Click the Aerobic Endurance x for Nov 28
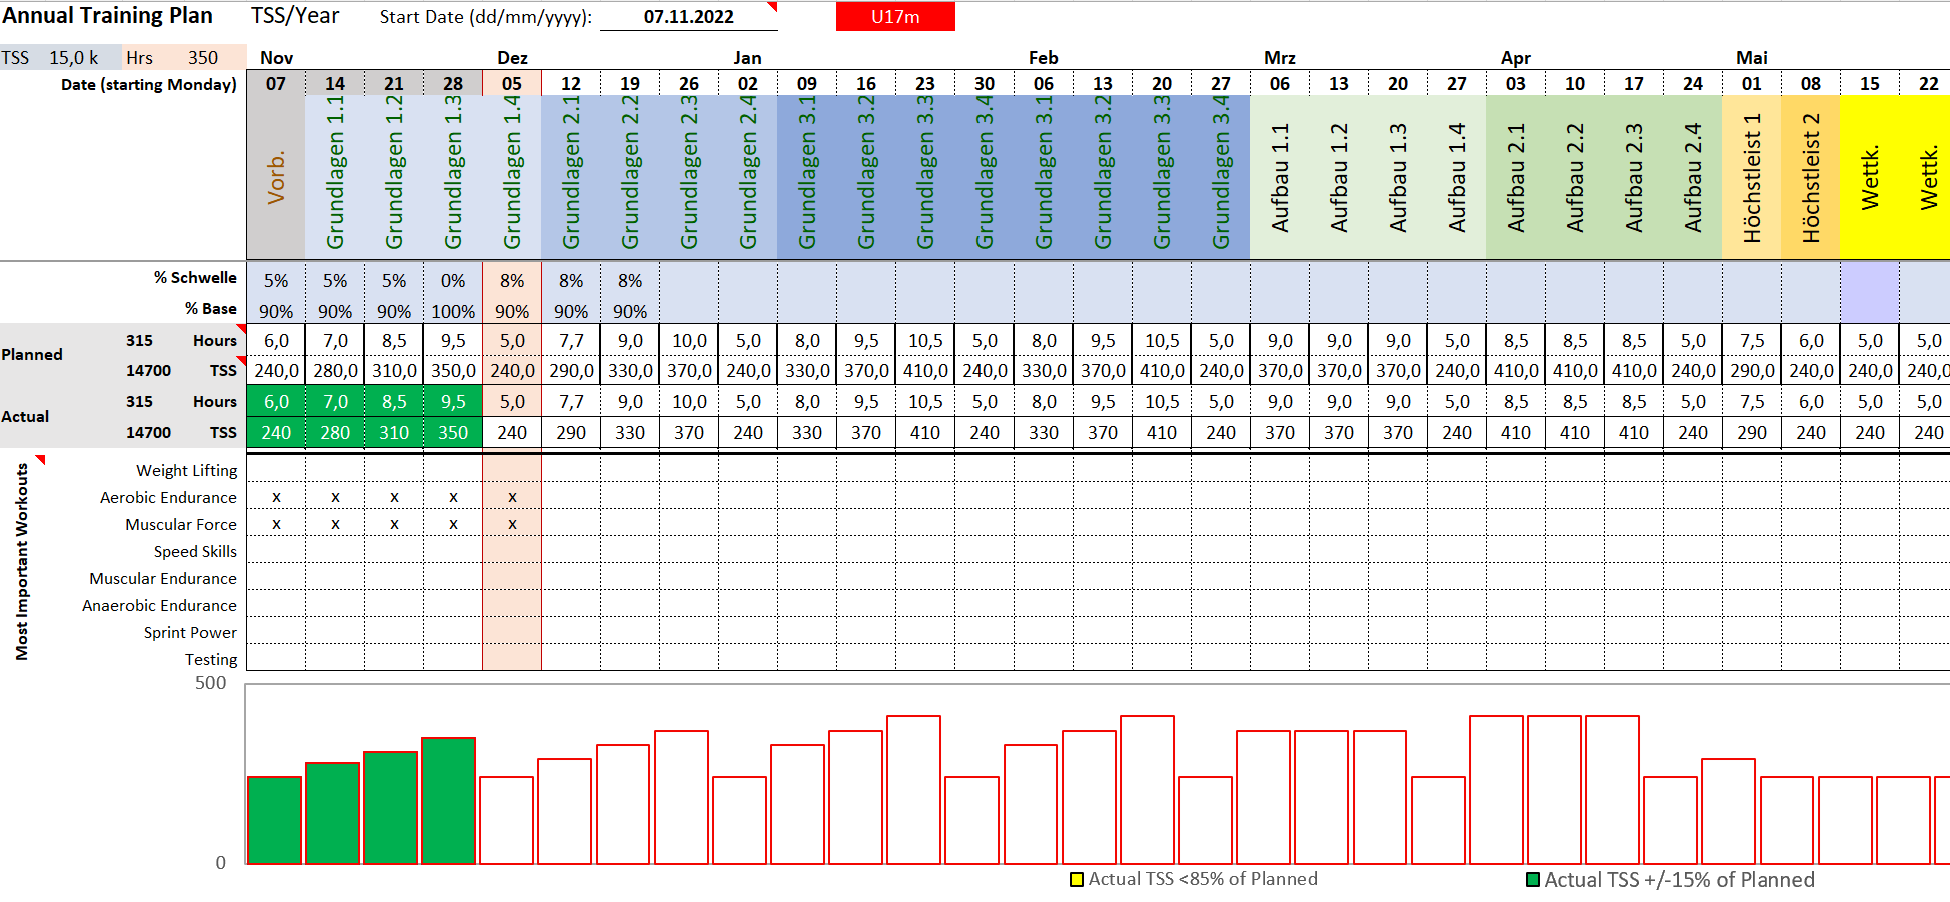Viewport: 1950px width, 902px height. point(453,497)
